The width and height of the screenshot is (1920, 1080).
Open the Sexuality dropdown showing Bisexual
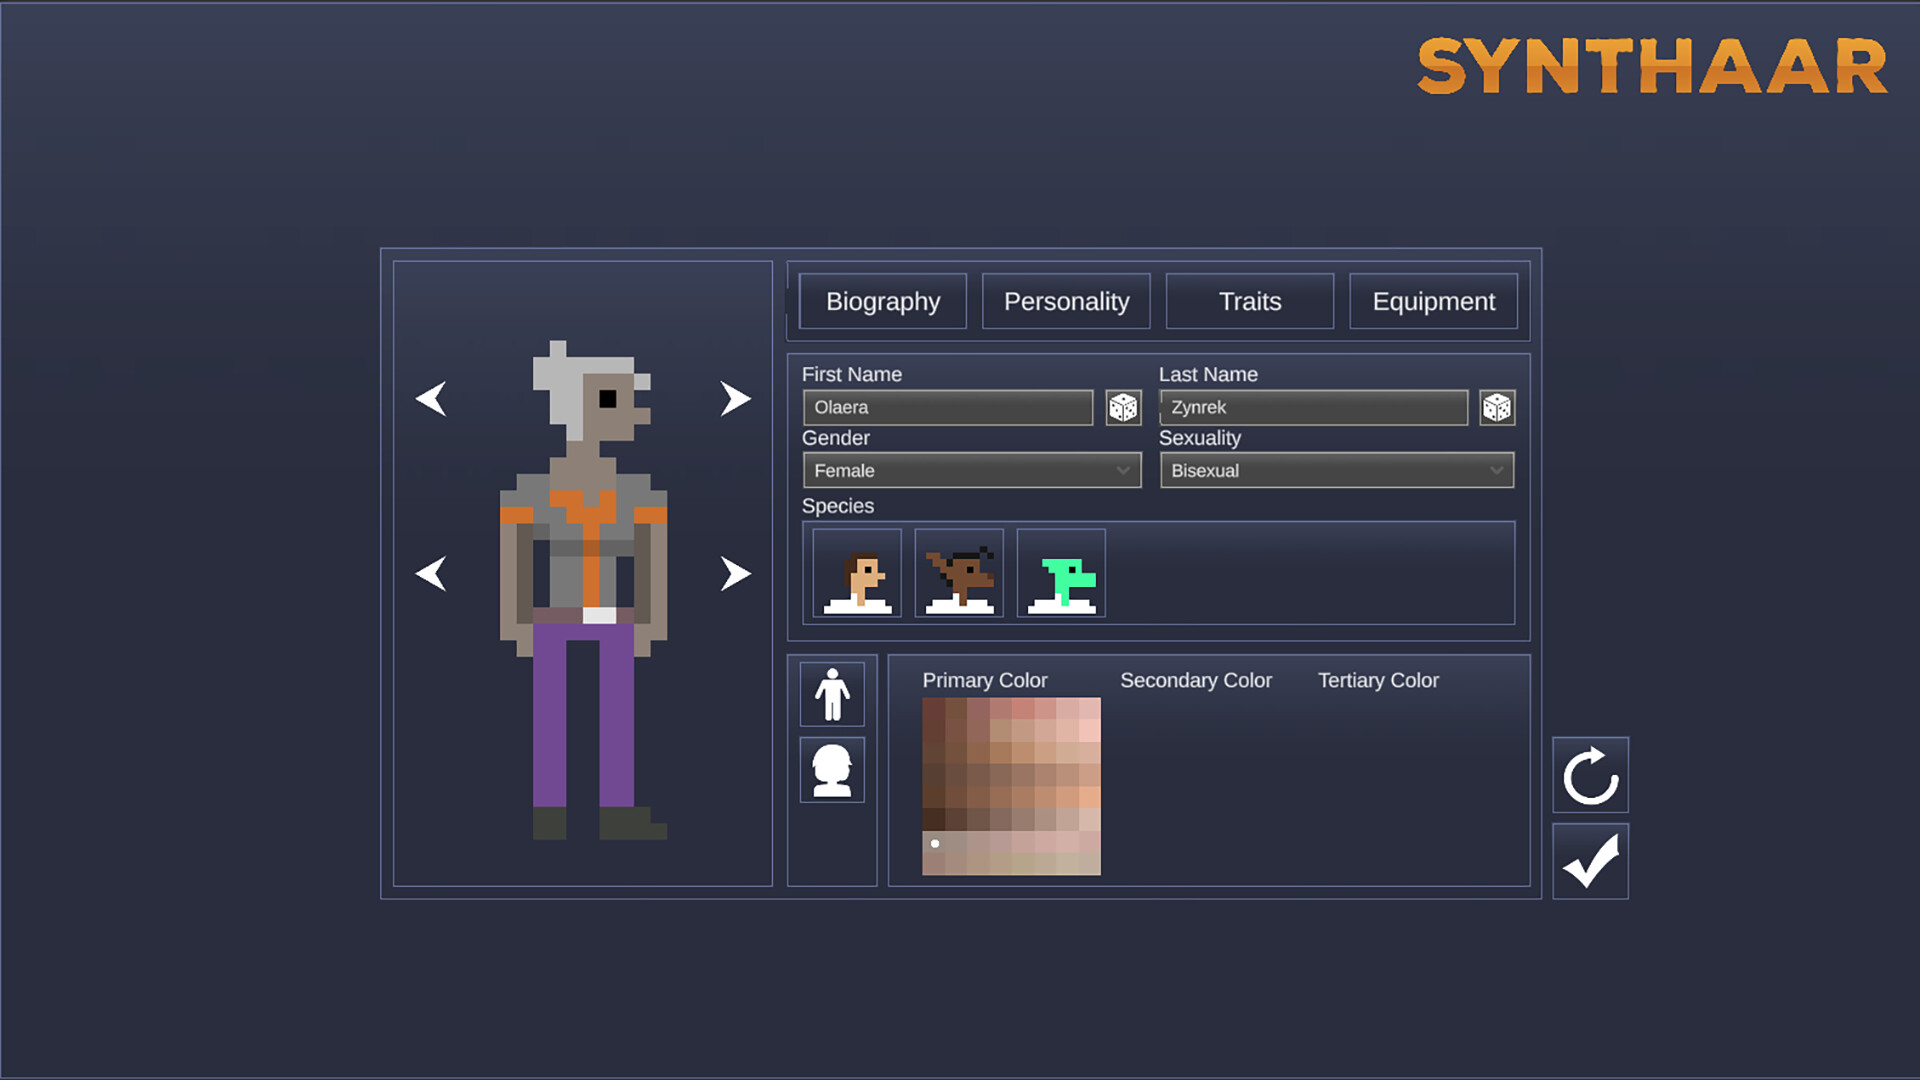tap(1336, 470)
